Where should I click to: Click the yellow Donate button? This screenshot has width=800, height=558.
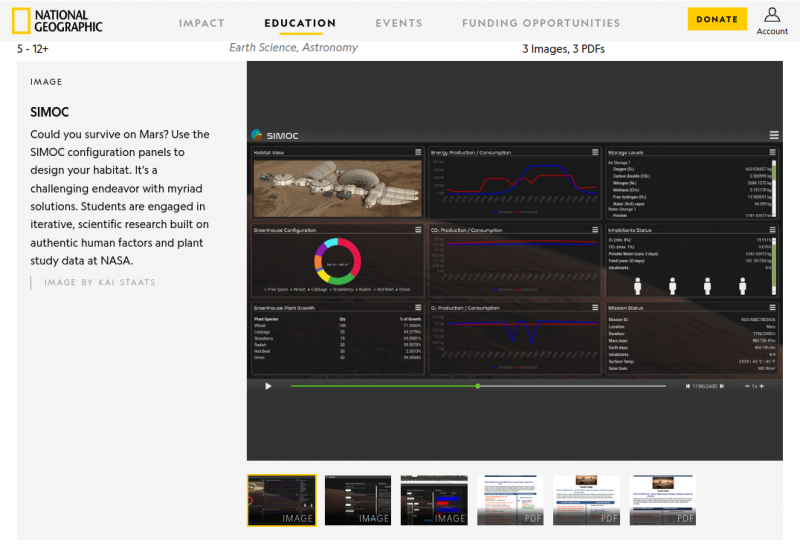click(x=717, y=19)
